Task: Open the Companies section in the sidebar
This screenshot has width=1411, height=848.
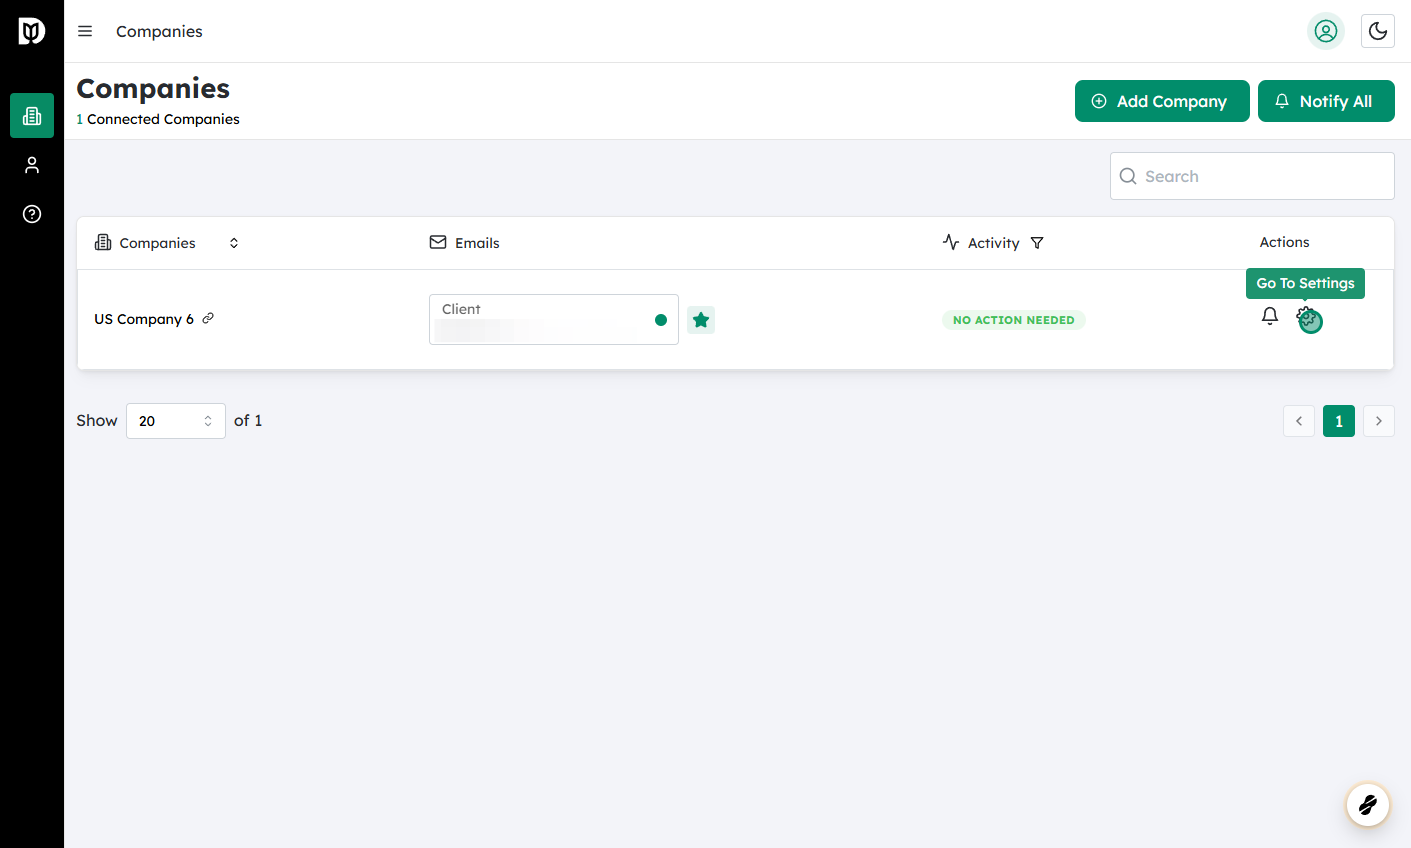Action: (x=31, y=115)
